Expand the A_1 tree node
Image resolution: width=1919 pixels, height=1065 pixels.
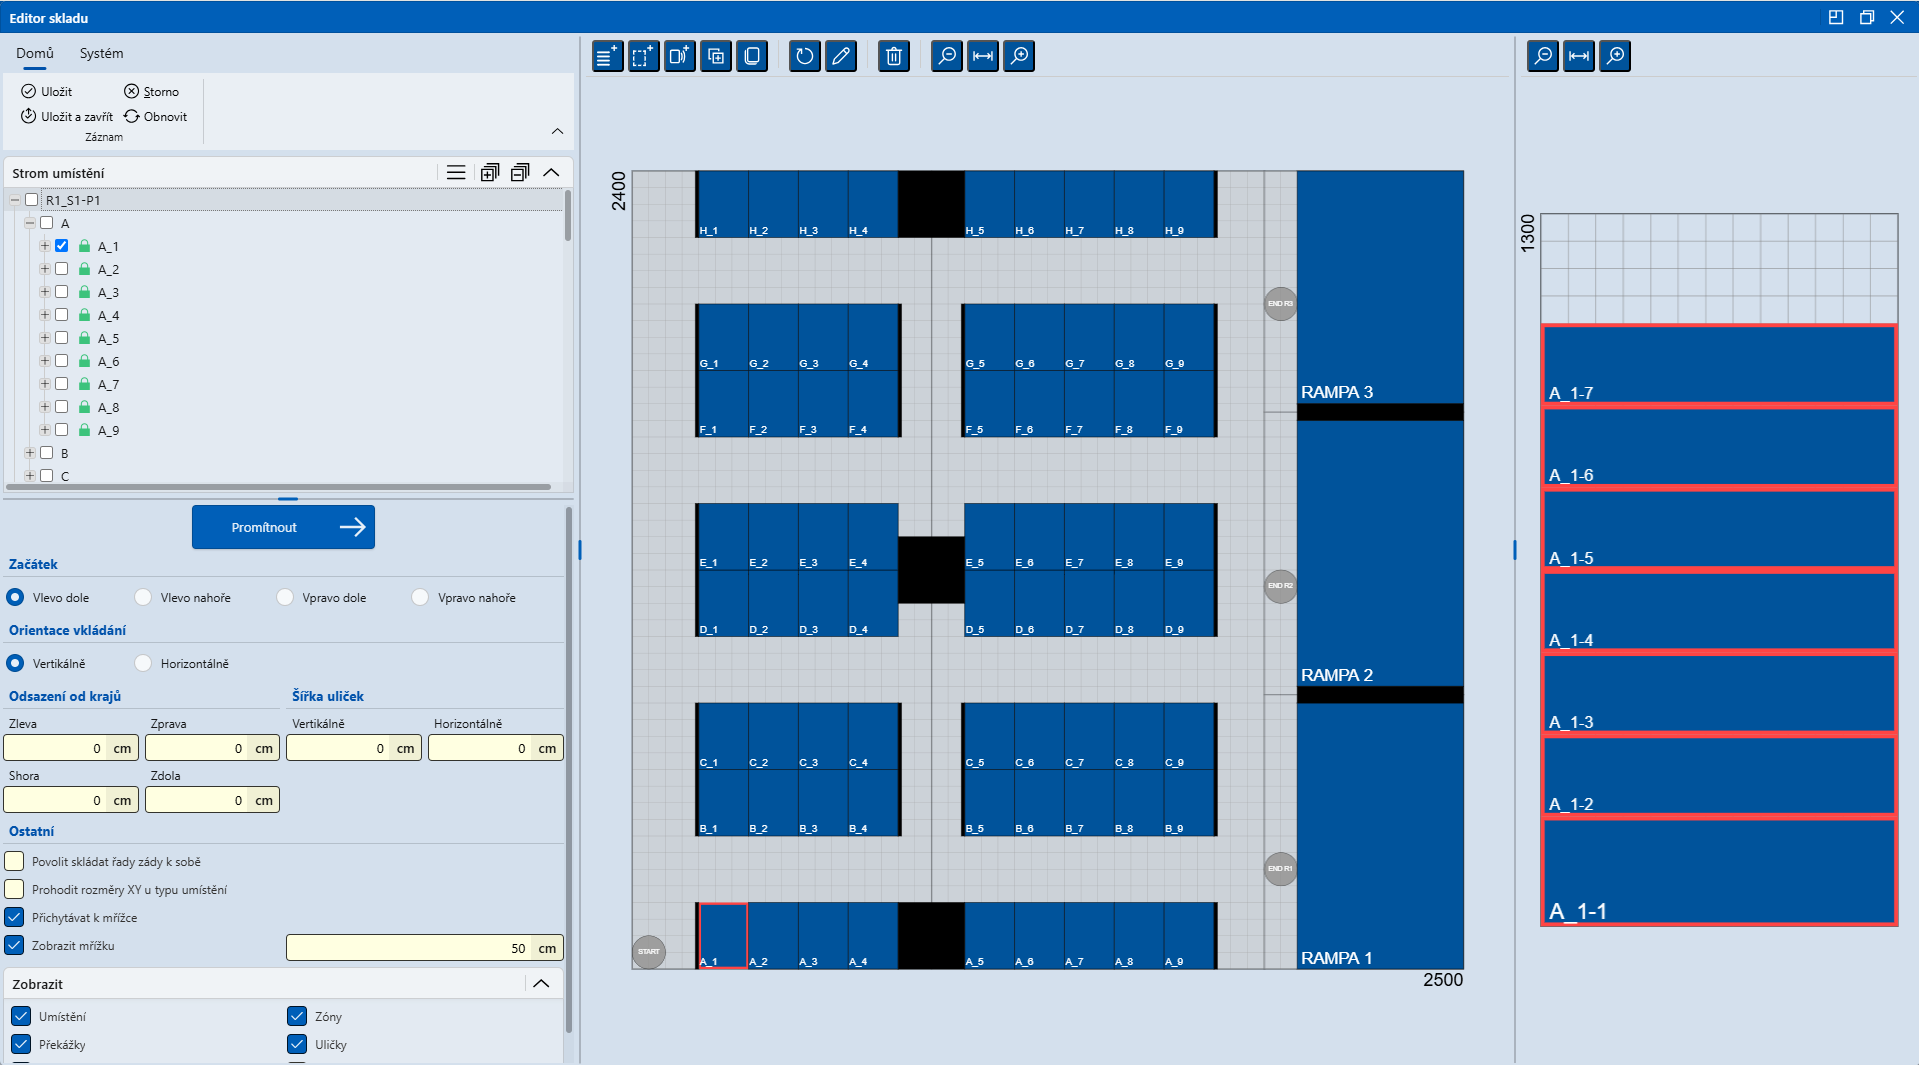pos(44,246)
